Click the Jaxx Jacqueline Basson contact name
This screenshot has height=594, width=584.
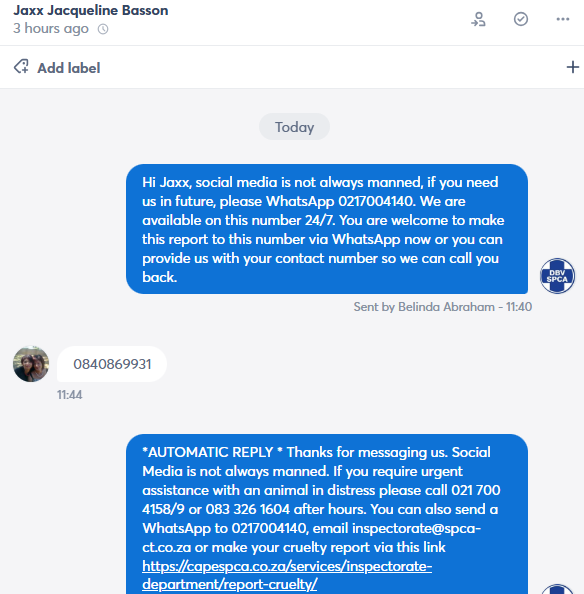click(91, 10)
